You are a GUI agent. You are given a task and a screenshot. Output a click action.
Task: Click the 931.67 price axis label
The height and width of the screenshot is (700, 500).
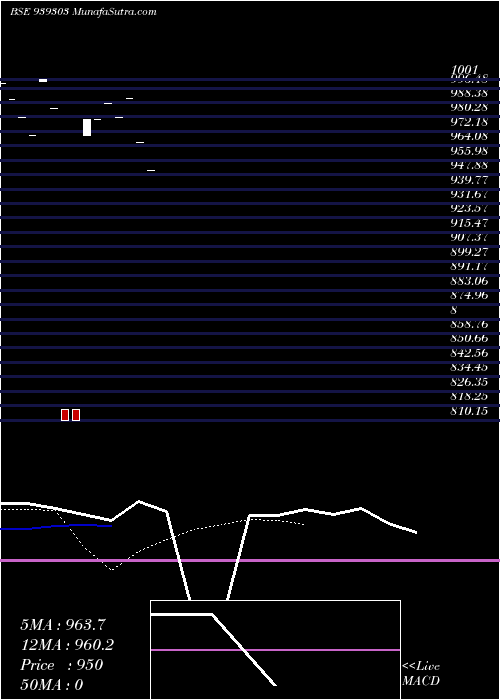469,194
